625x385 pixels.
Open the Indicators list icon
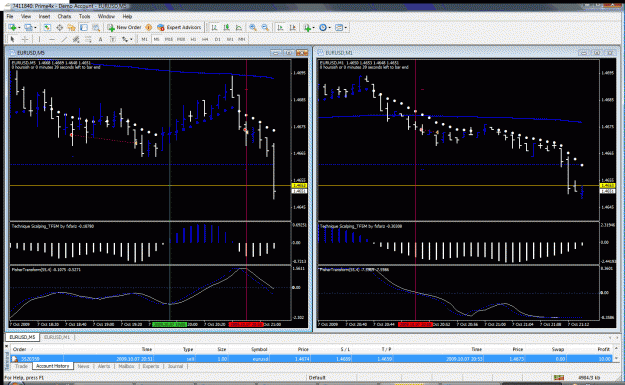(307, 28)
